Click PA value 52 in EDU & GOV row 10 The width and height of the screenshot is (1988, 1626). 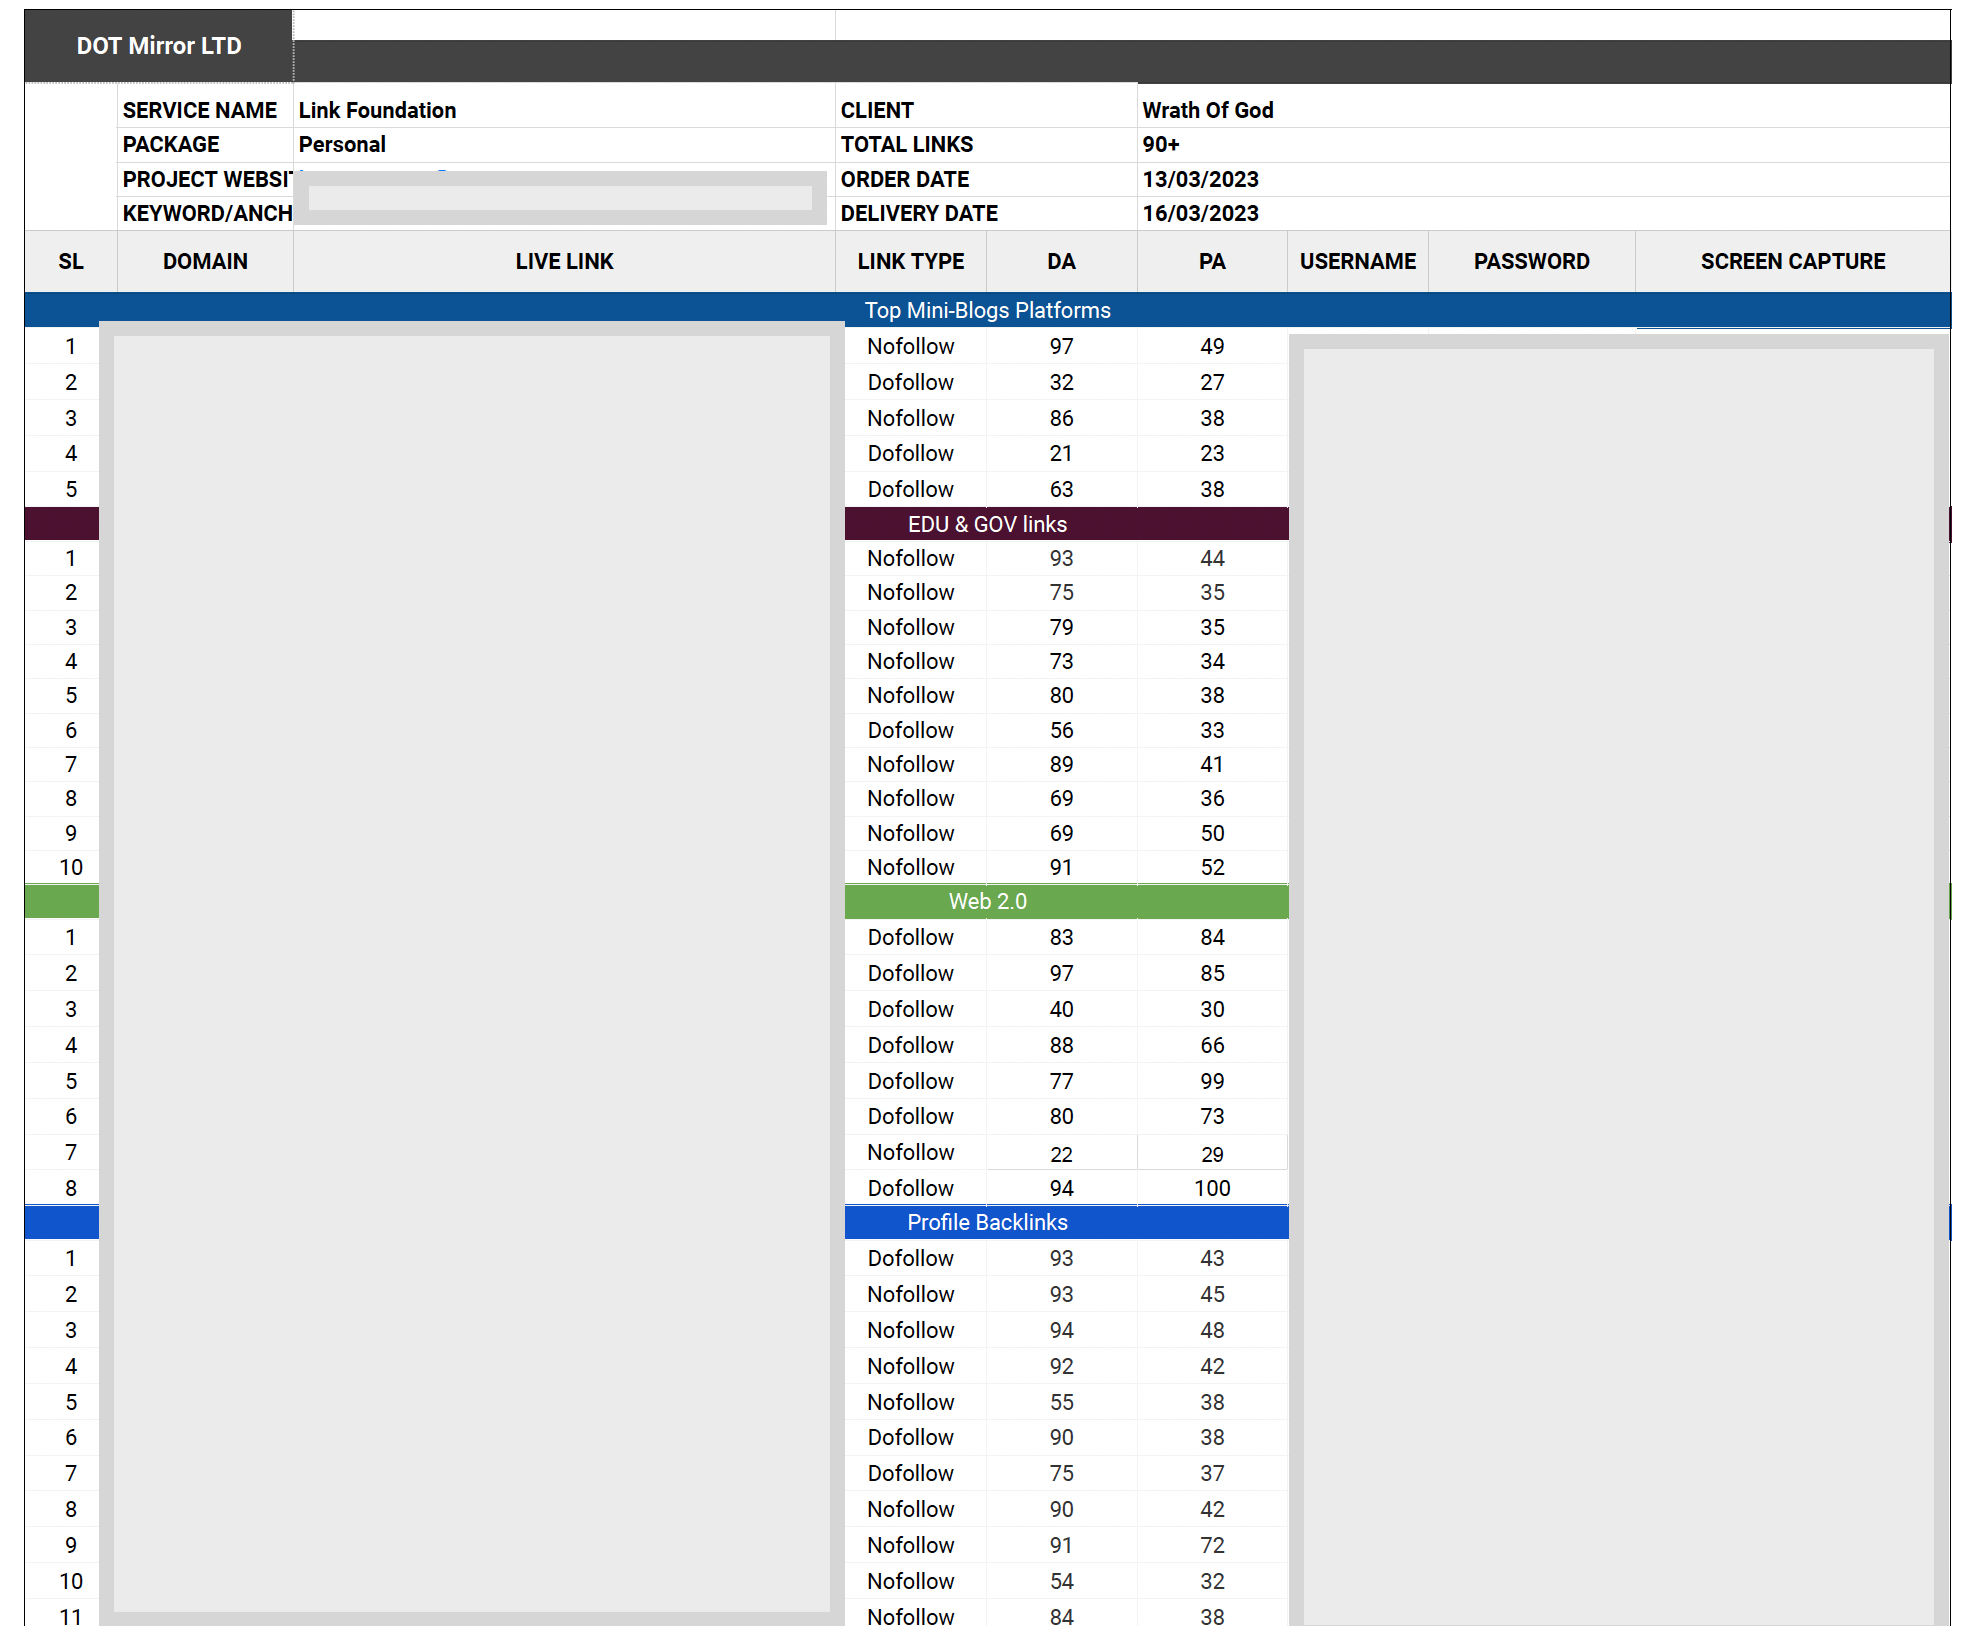click(x=1212, y=867)
